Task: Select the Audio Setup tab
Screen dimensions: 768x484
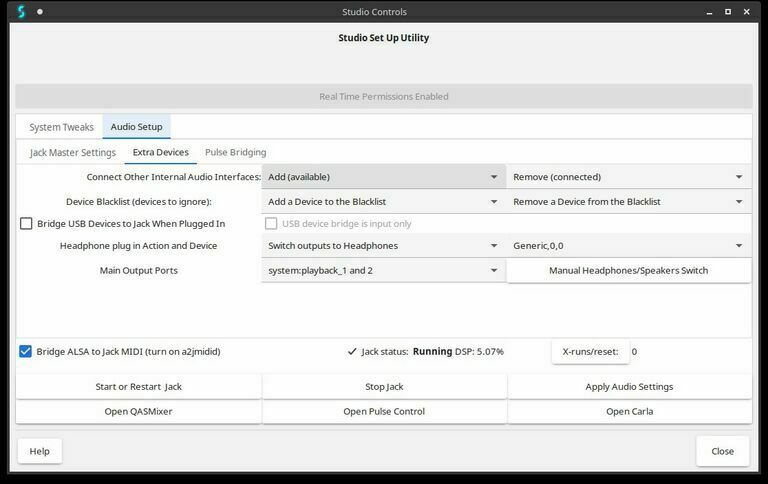Action: [x=136, y=127]
